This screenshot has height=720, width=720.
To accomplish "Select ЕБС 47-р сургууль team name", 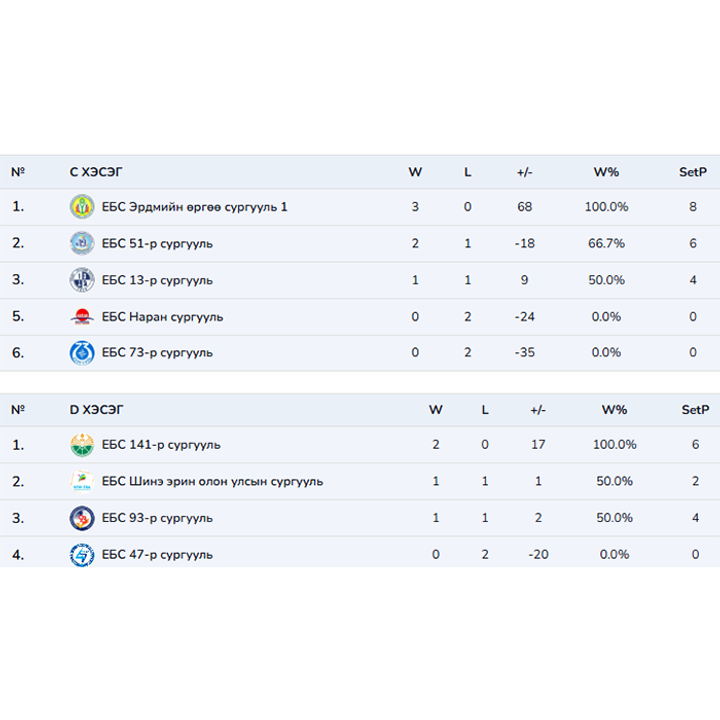I will point(157,554).
